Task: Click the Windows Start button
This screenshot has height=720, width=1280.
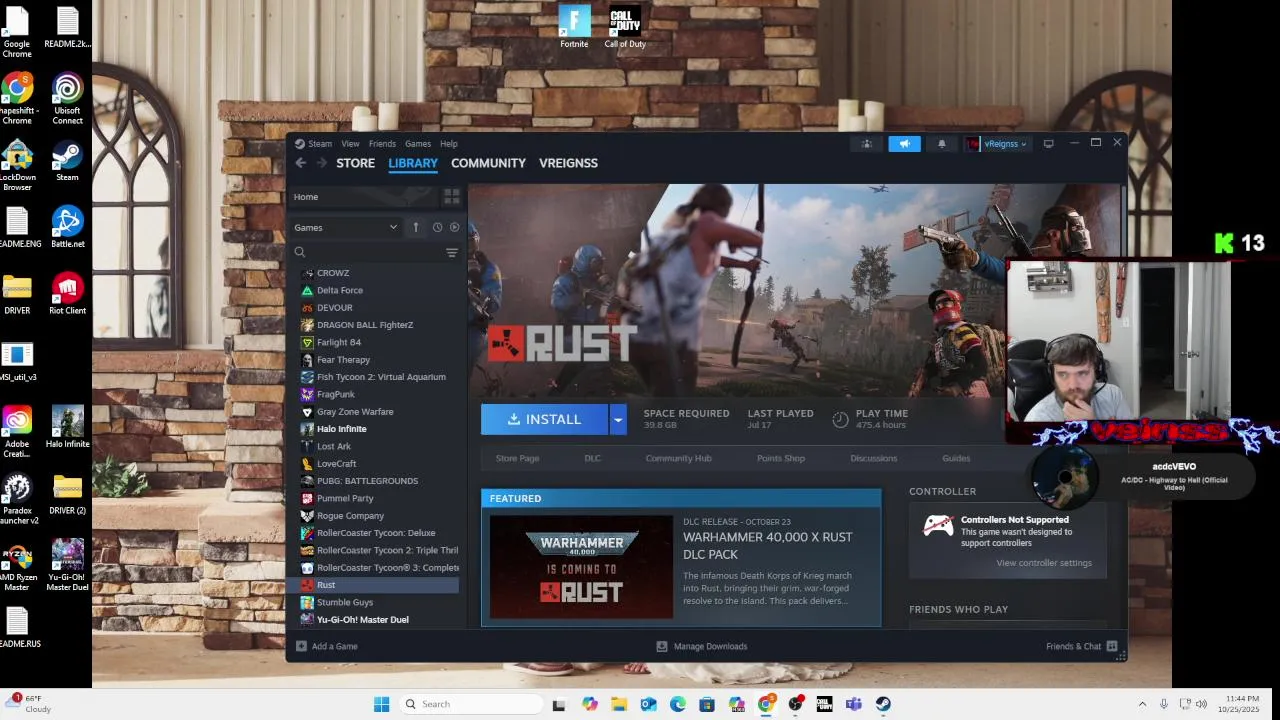Action: 381,704
